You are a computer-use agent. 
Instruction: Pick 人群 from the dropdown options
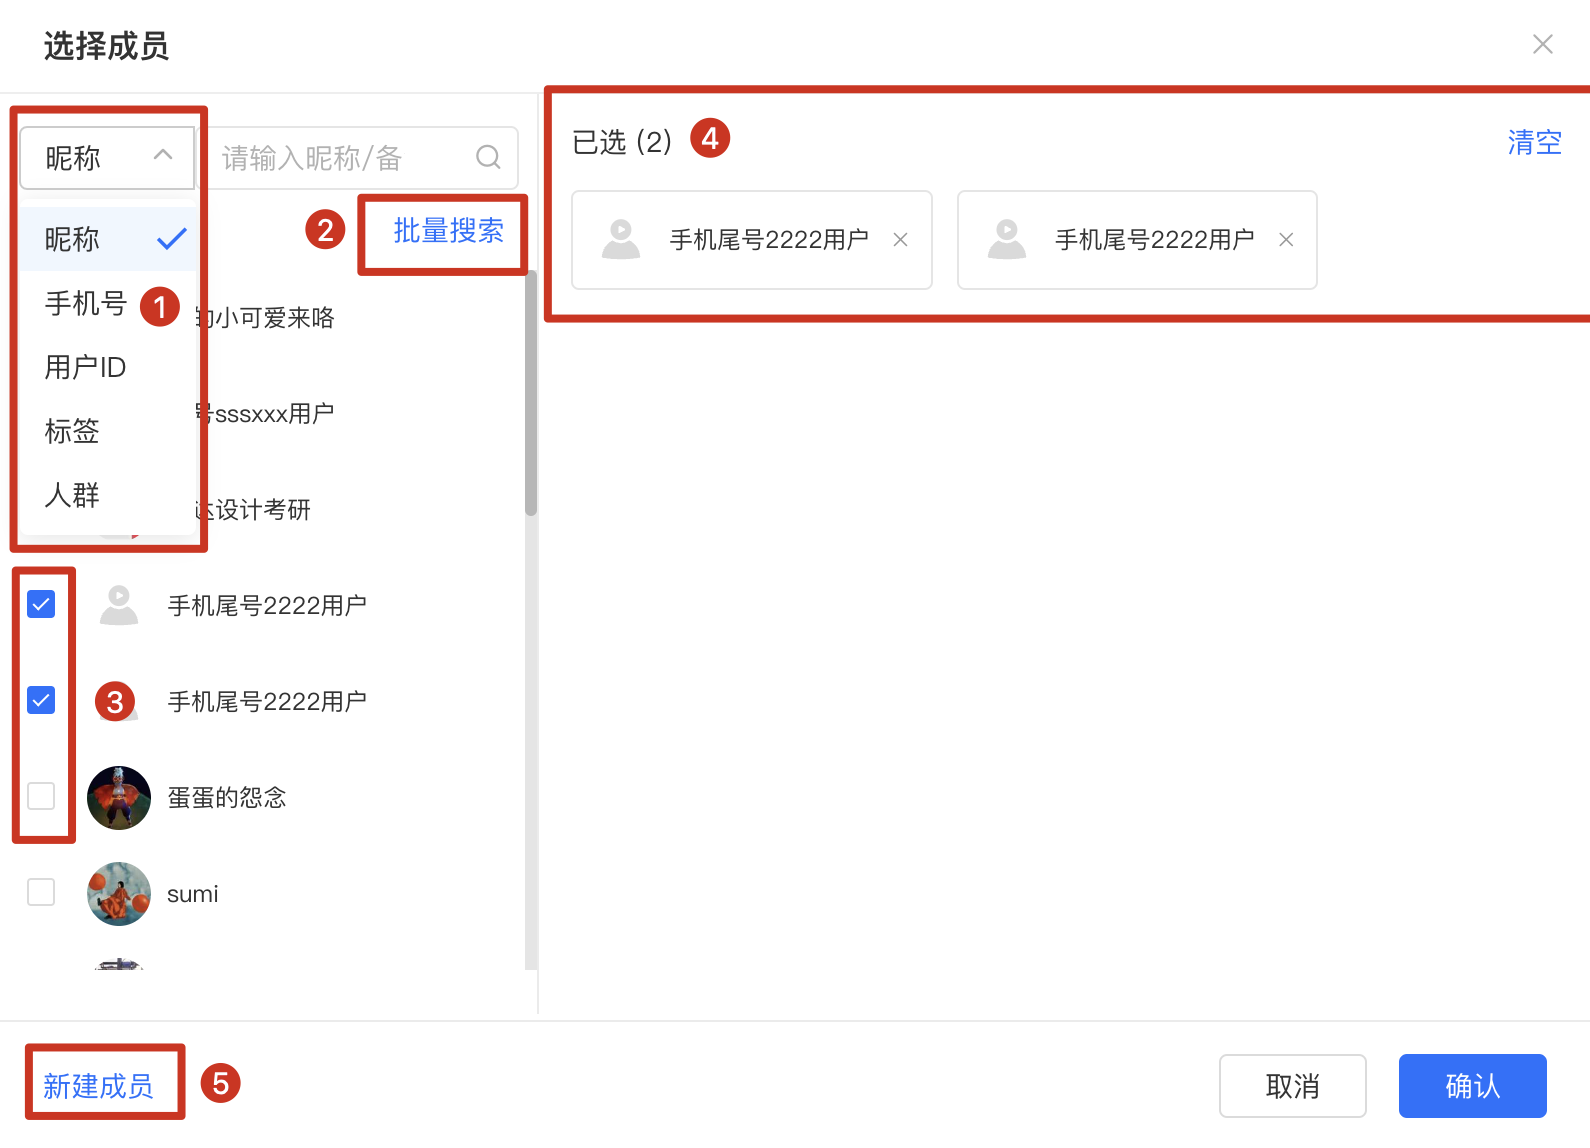tap(72, 495)
